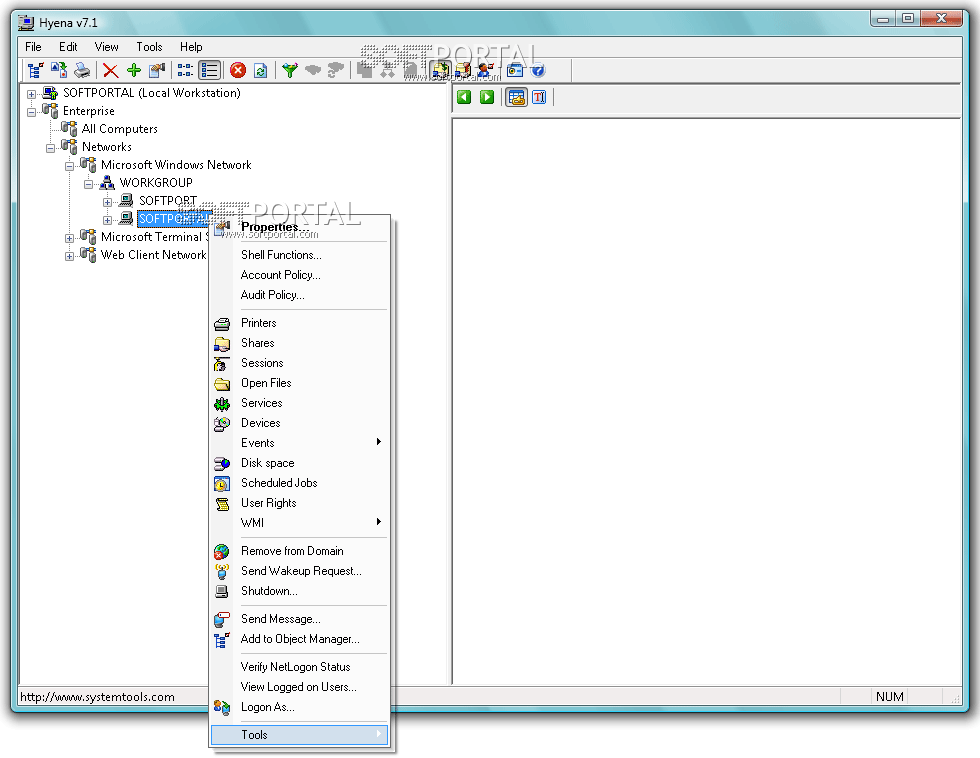Select Properties in the context menu

275,227
